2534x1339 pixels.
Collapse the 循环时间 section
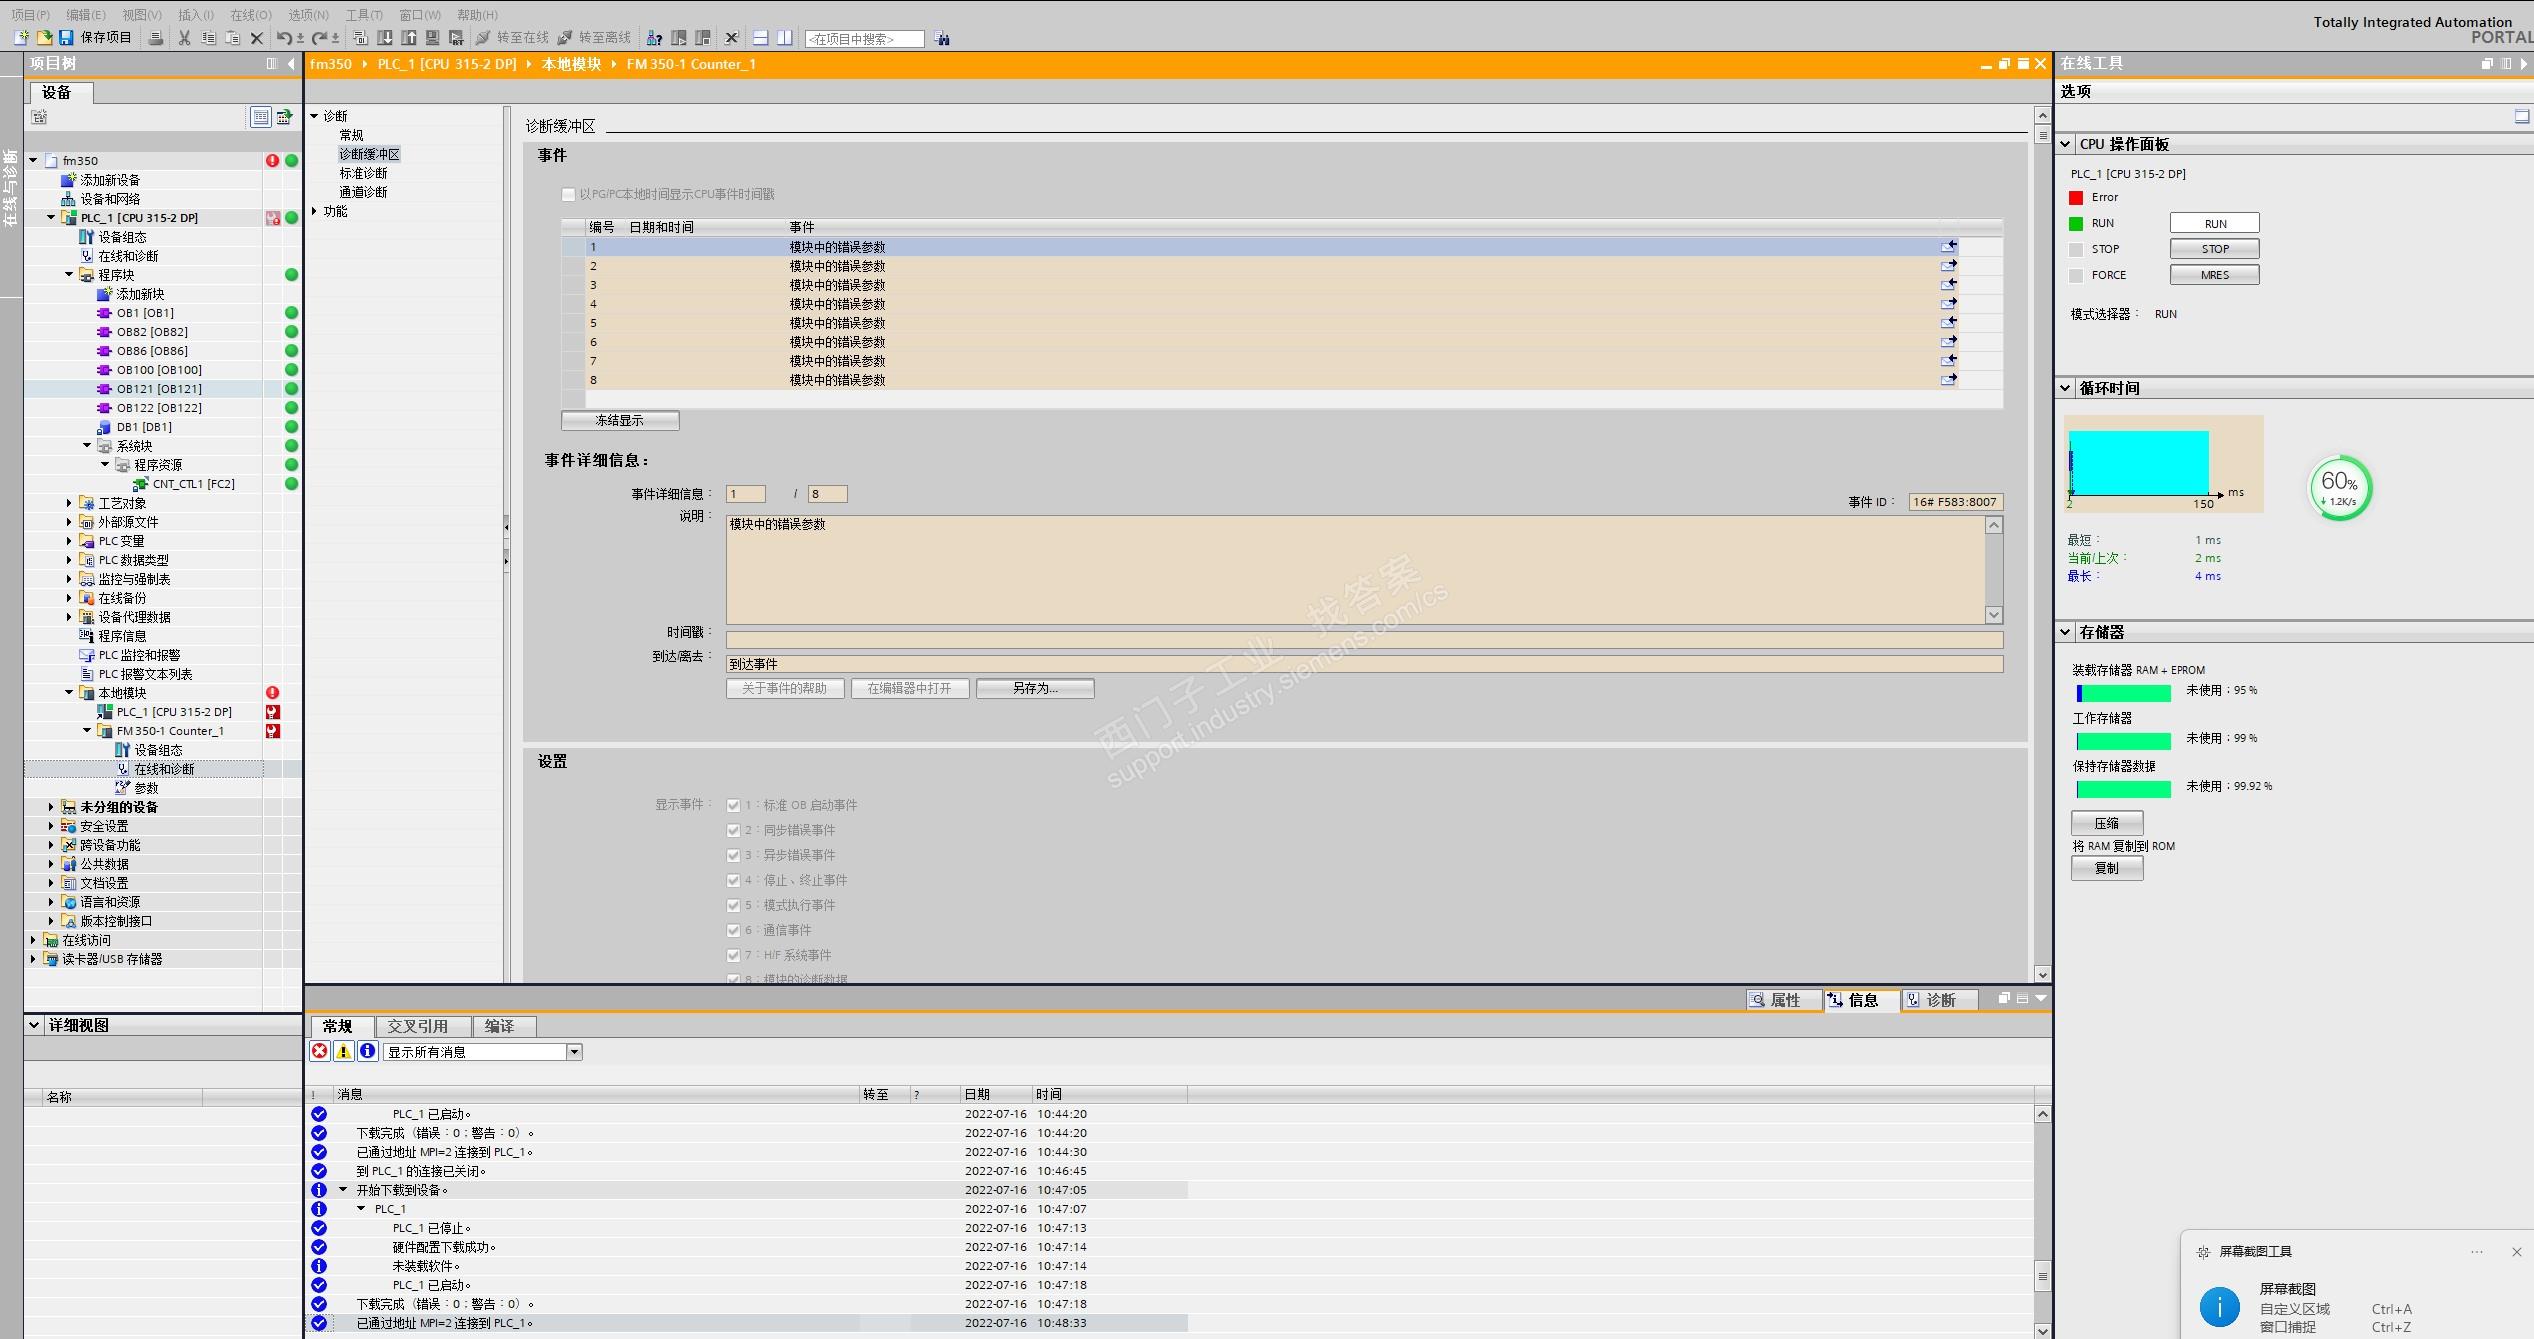(2066, 388)
